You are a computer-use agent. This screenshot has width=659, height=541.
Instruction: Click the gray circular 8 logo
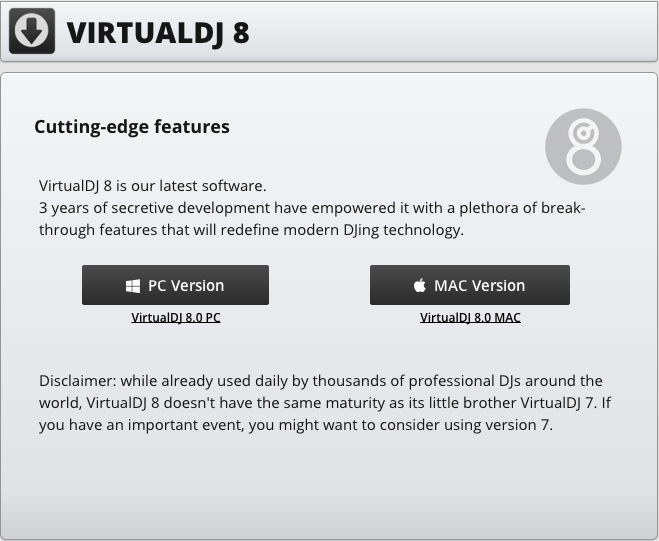pos(583,147)
